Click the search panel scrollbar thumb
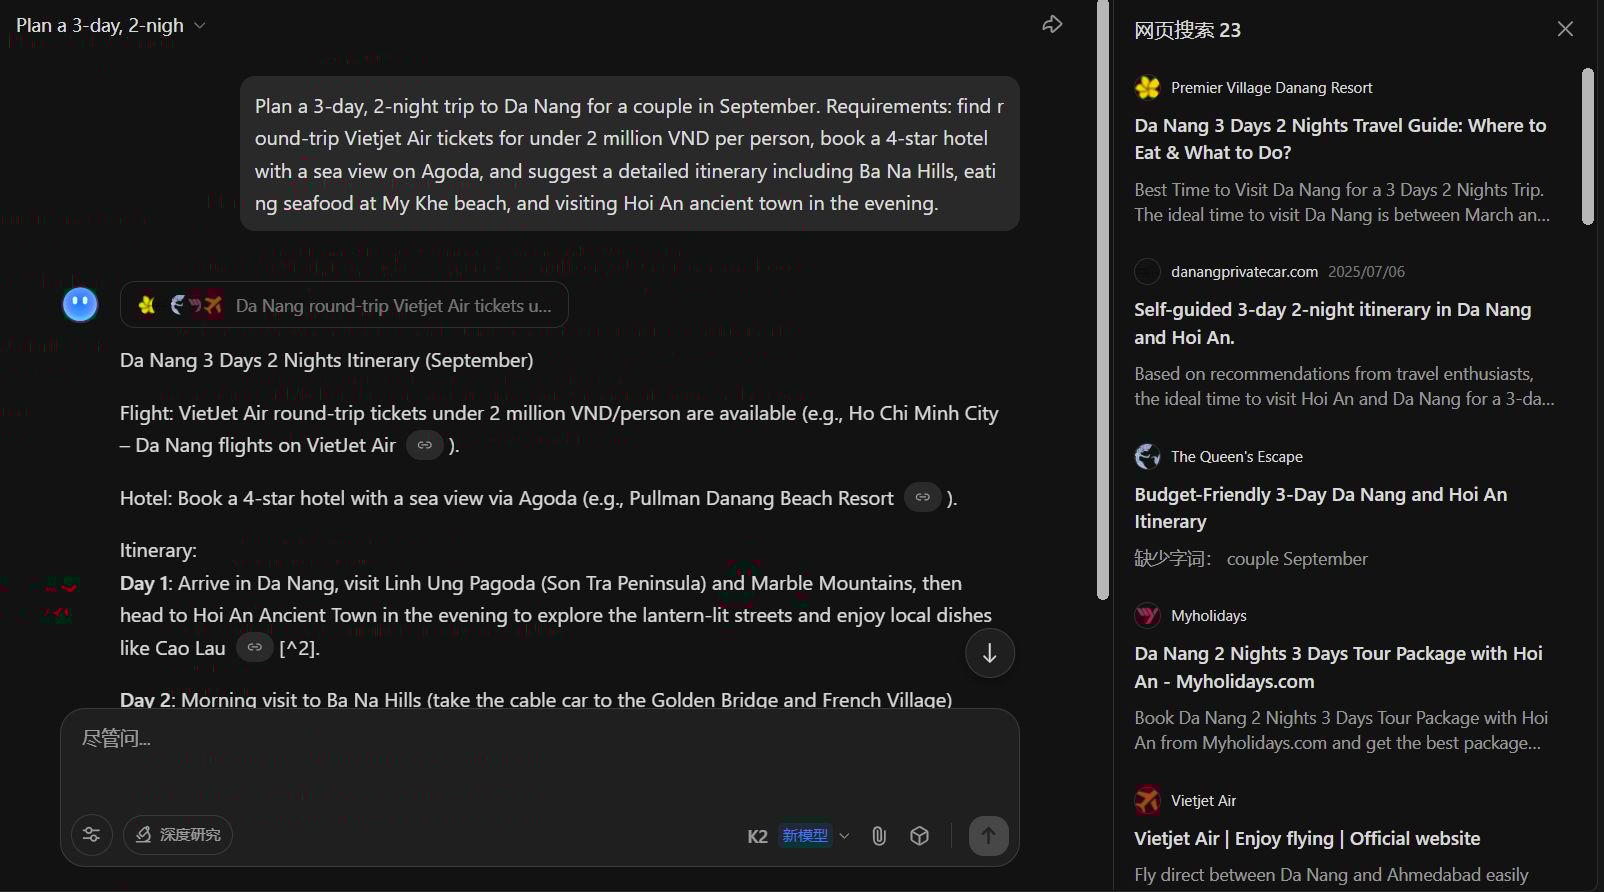This screenshot has width=1604, height=892. [x=1588, y=146]
